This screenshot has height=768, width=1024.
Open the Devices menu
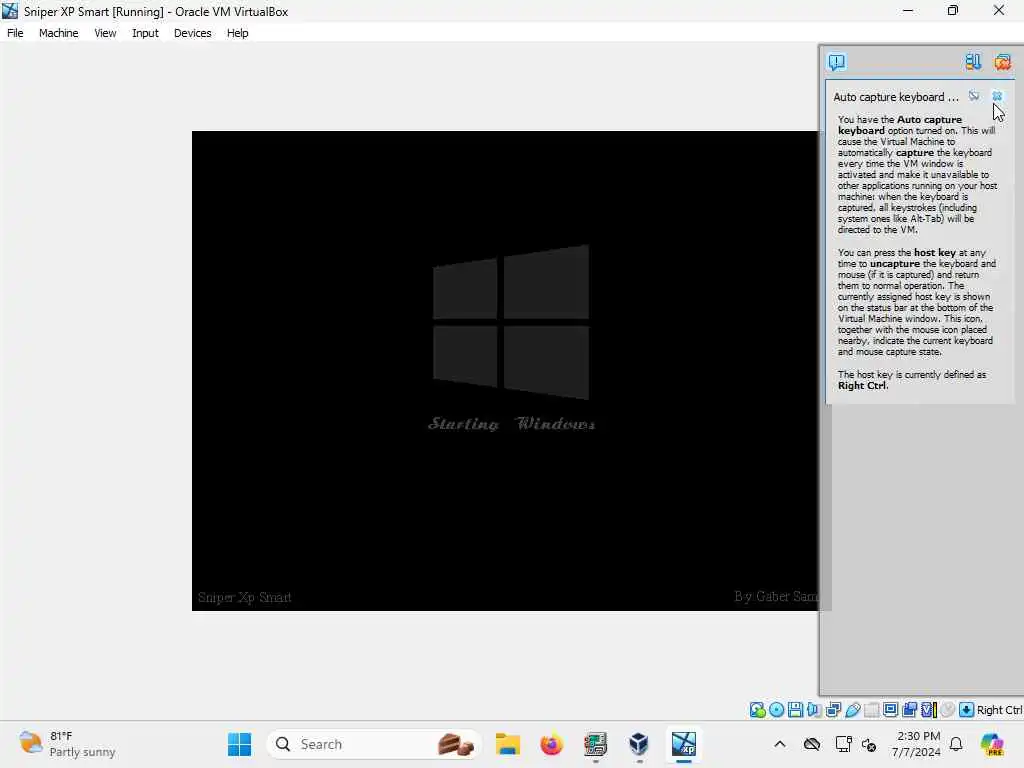pos(193,33)
